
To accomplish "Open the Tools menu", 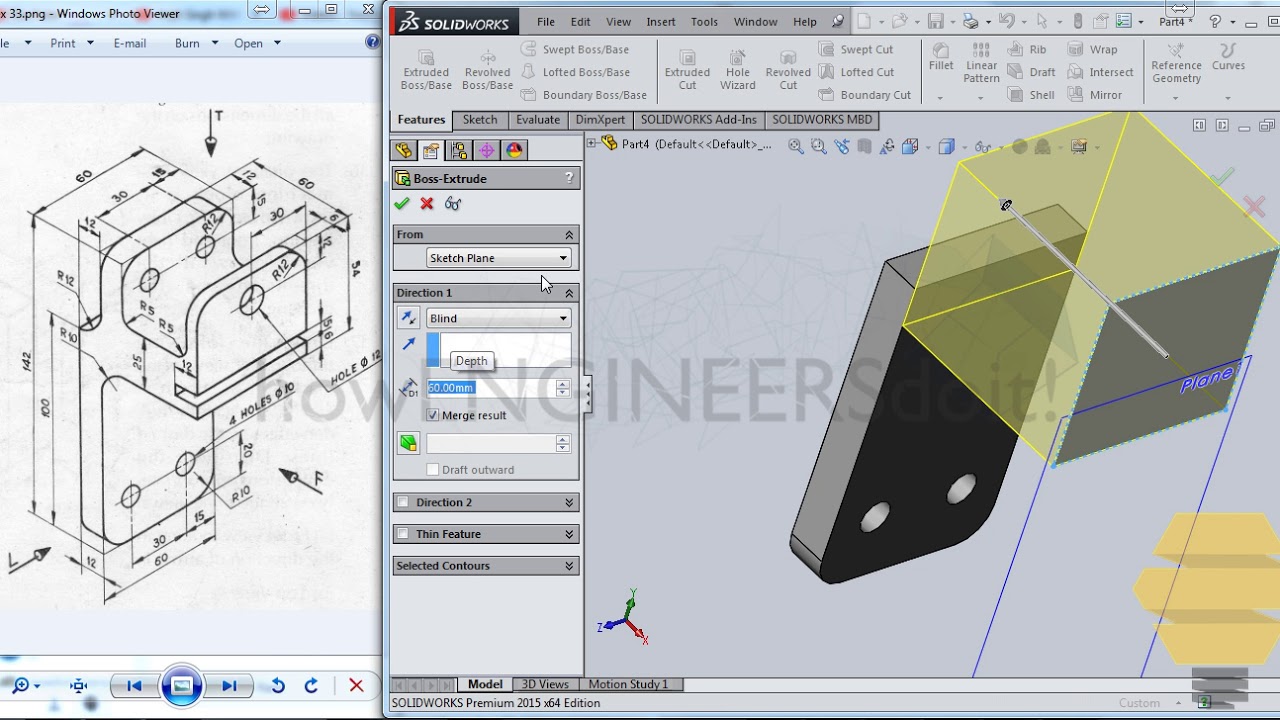I will pyautogui.click(x=704, y=22).
